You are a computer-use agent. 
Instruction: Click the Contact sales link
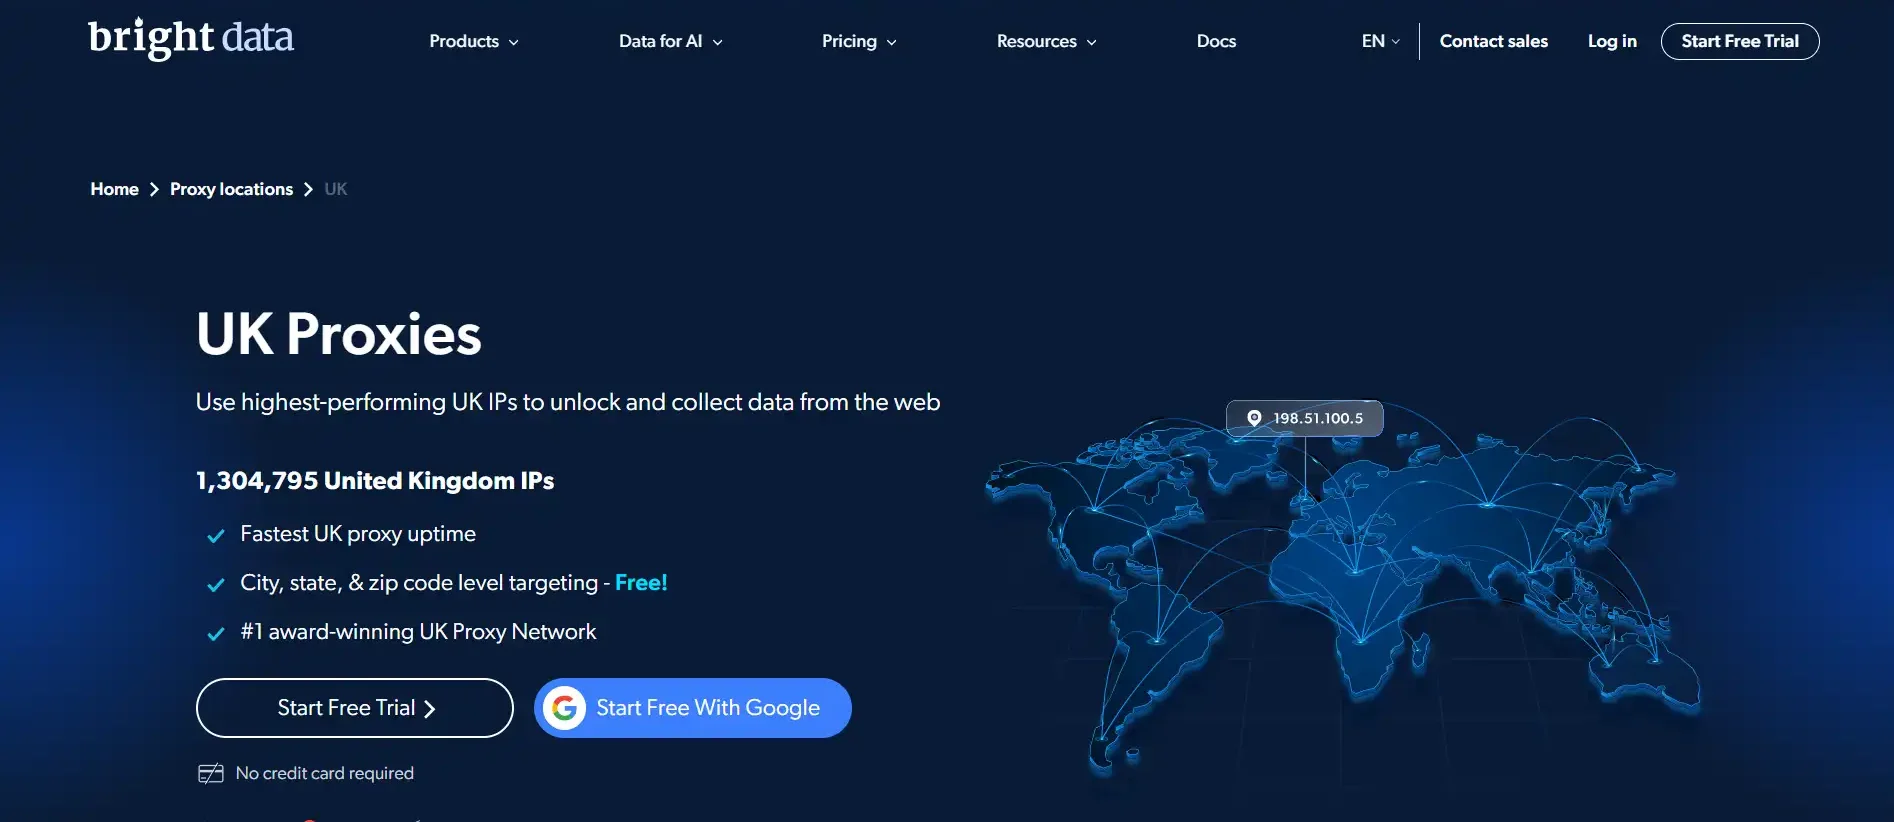click(1494, 41)
